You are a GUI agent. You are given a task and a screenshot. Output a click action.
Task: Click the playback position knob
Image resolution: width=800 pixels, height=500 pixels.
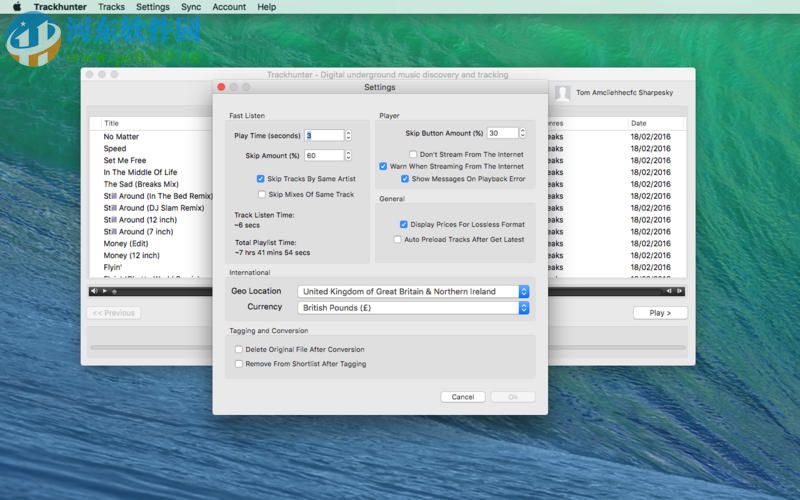[x=114, y=291]
